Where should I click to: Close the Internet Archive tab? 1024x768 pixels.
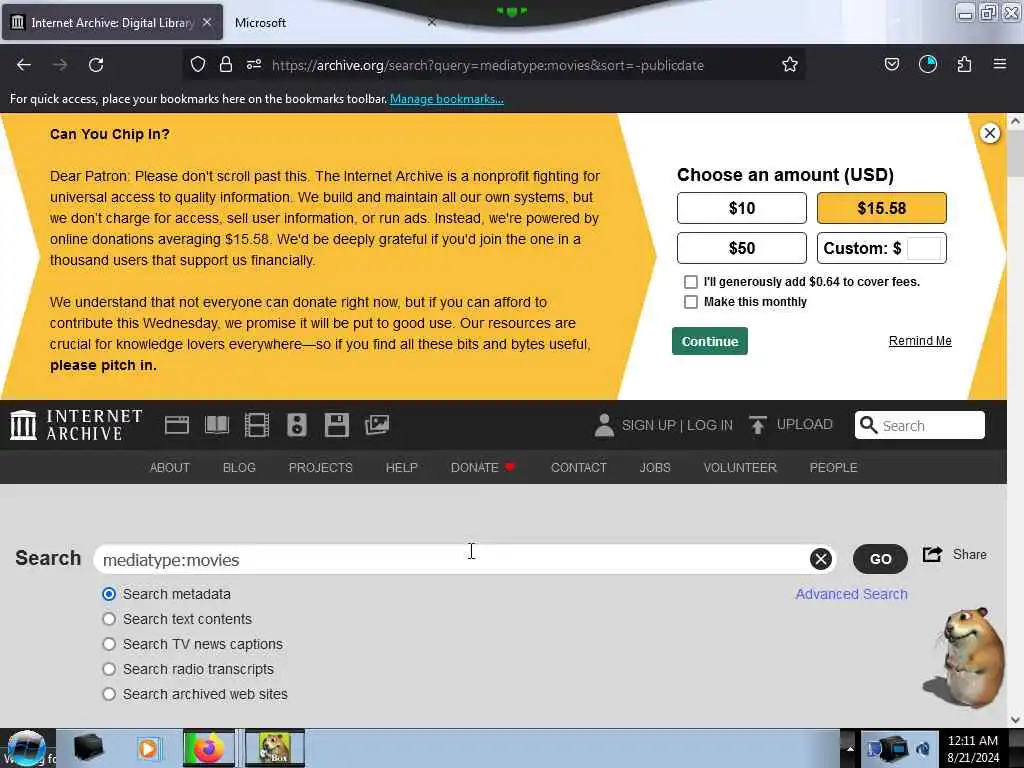point(207,22)
